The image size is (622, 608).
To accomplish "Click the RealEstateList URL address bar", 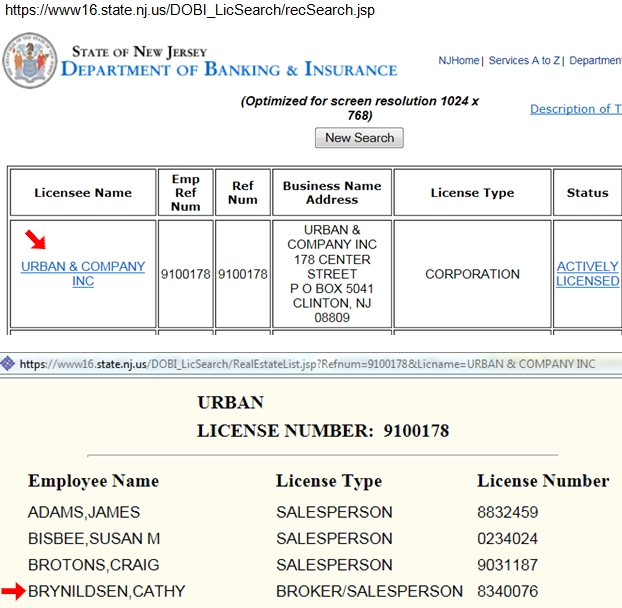I will coord(307,364).
